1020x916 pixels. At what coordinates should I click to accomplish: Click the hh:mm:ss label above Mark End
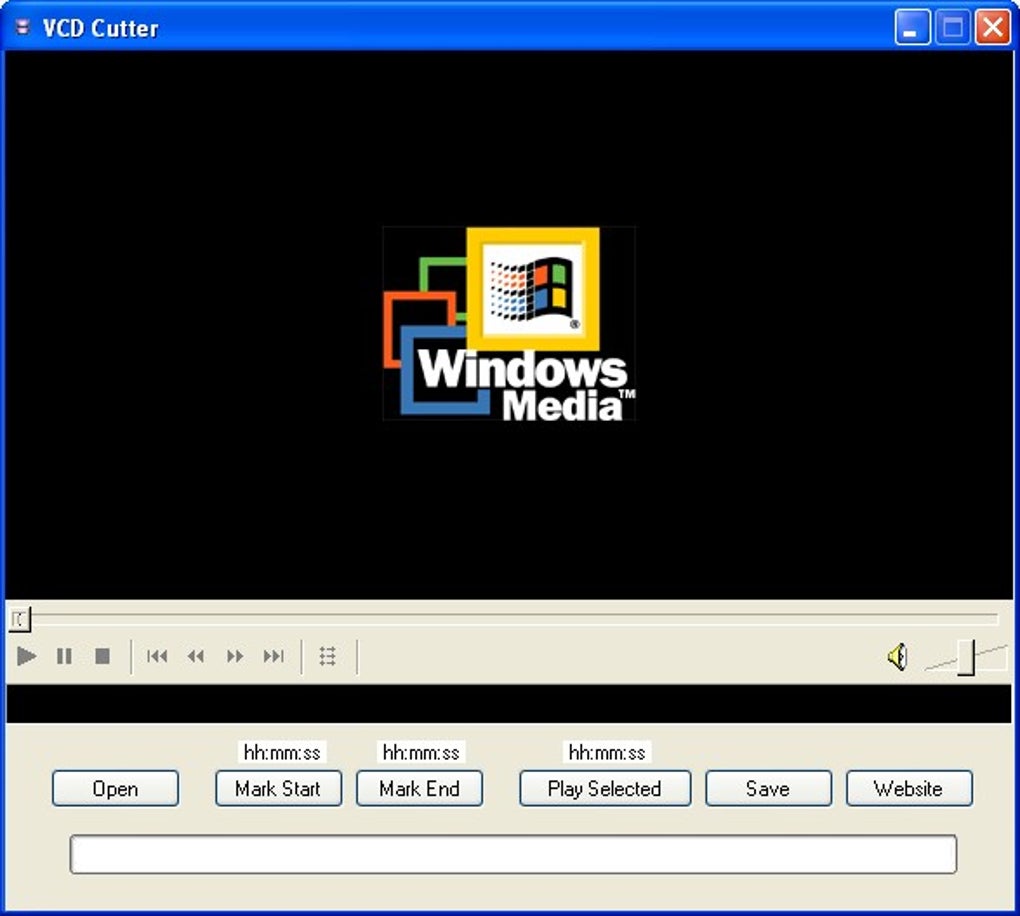pyautogui.click(x=421, y=753)
